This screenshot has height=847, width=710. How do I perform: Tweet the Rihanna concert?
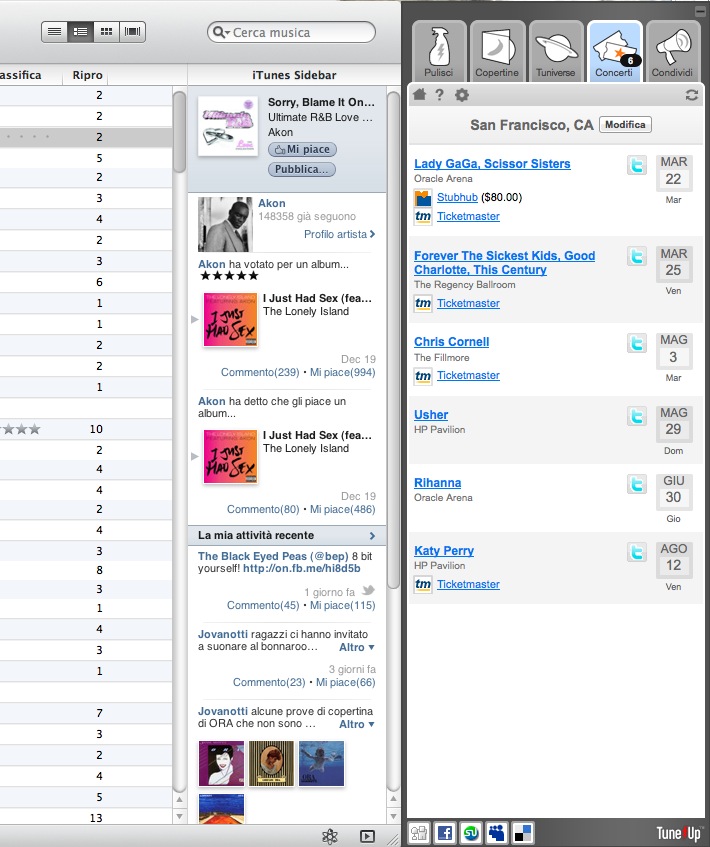click(637, 484)
